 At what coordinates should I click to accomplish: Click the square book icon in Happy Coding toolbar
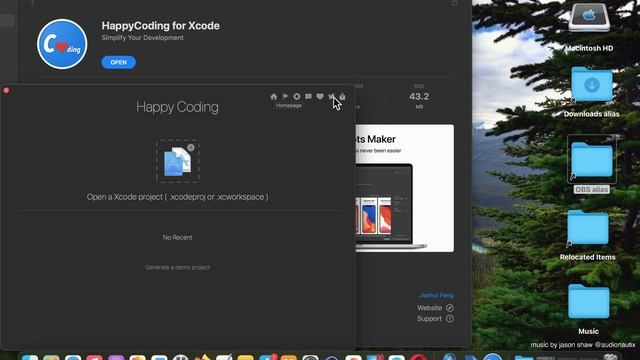pyautogui.click(x=309, y=96)
